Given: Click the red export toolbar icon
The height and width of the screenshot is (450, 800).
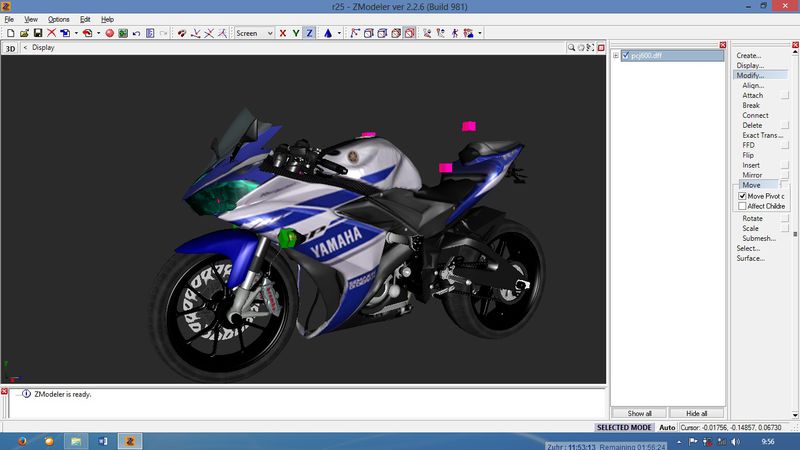Looking at the screenshot, I should click(x=87, y=33).
